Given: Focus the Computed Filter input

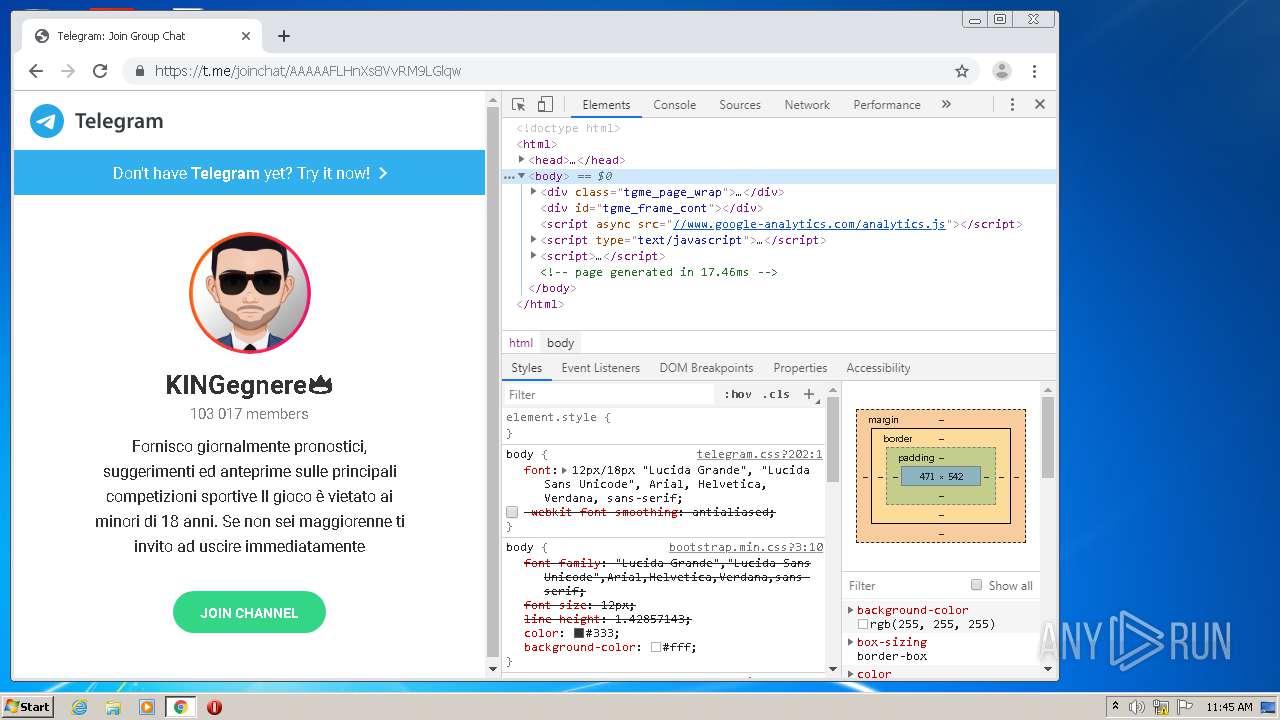Looking at the screenshot, I should [x=905, y=586].
